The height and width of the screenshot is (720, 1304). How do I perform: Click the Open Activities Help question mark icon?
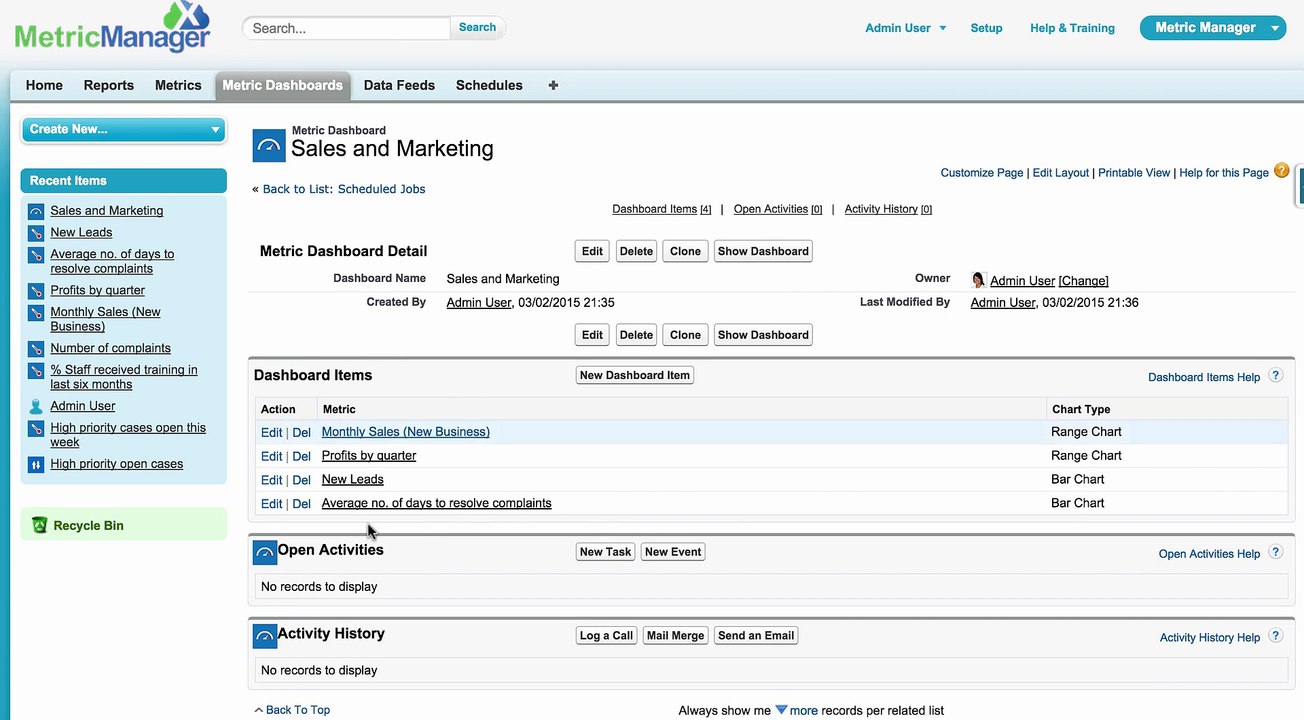tap(1276, 552)
